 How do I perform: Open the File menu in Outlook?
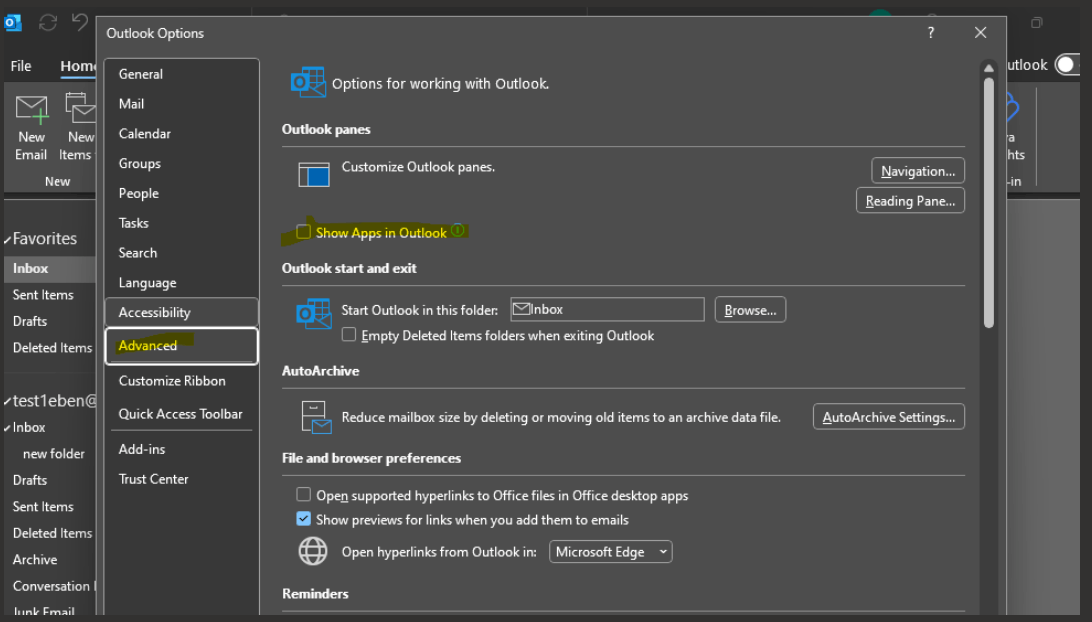(x=21, y=66)
